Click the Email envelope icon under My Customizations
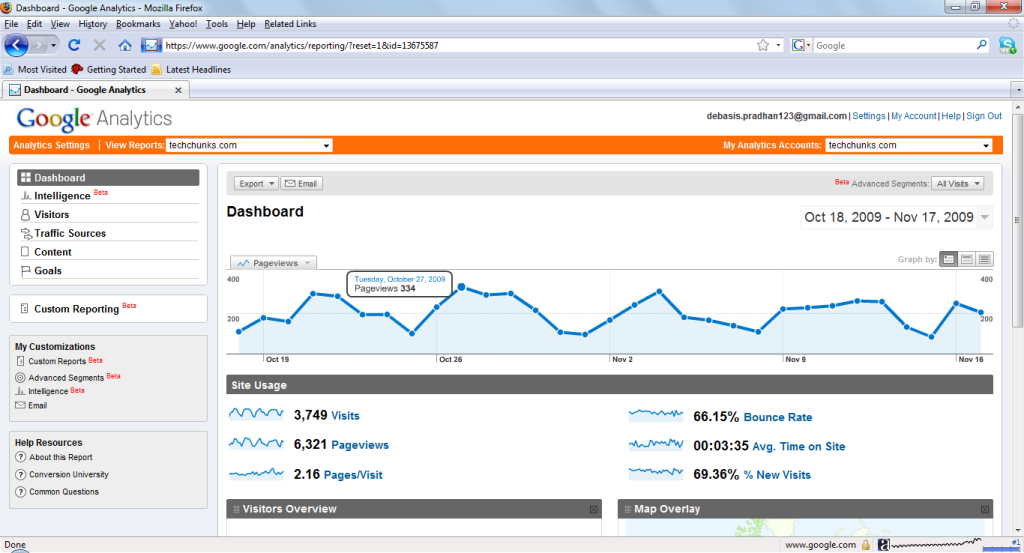 (20, 405)
